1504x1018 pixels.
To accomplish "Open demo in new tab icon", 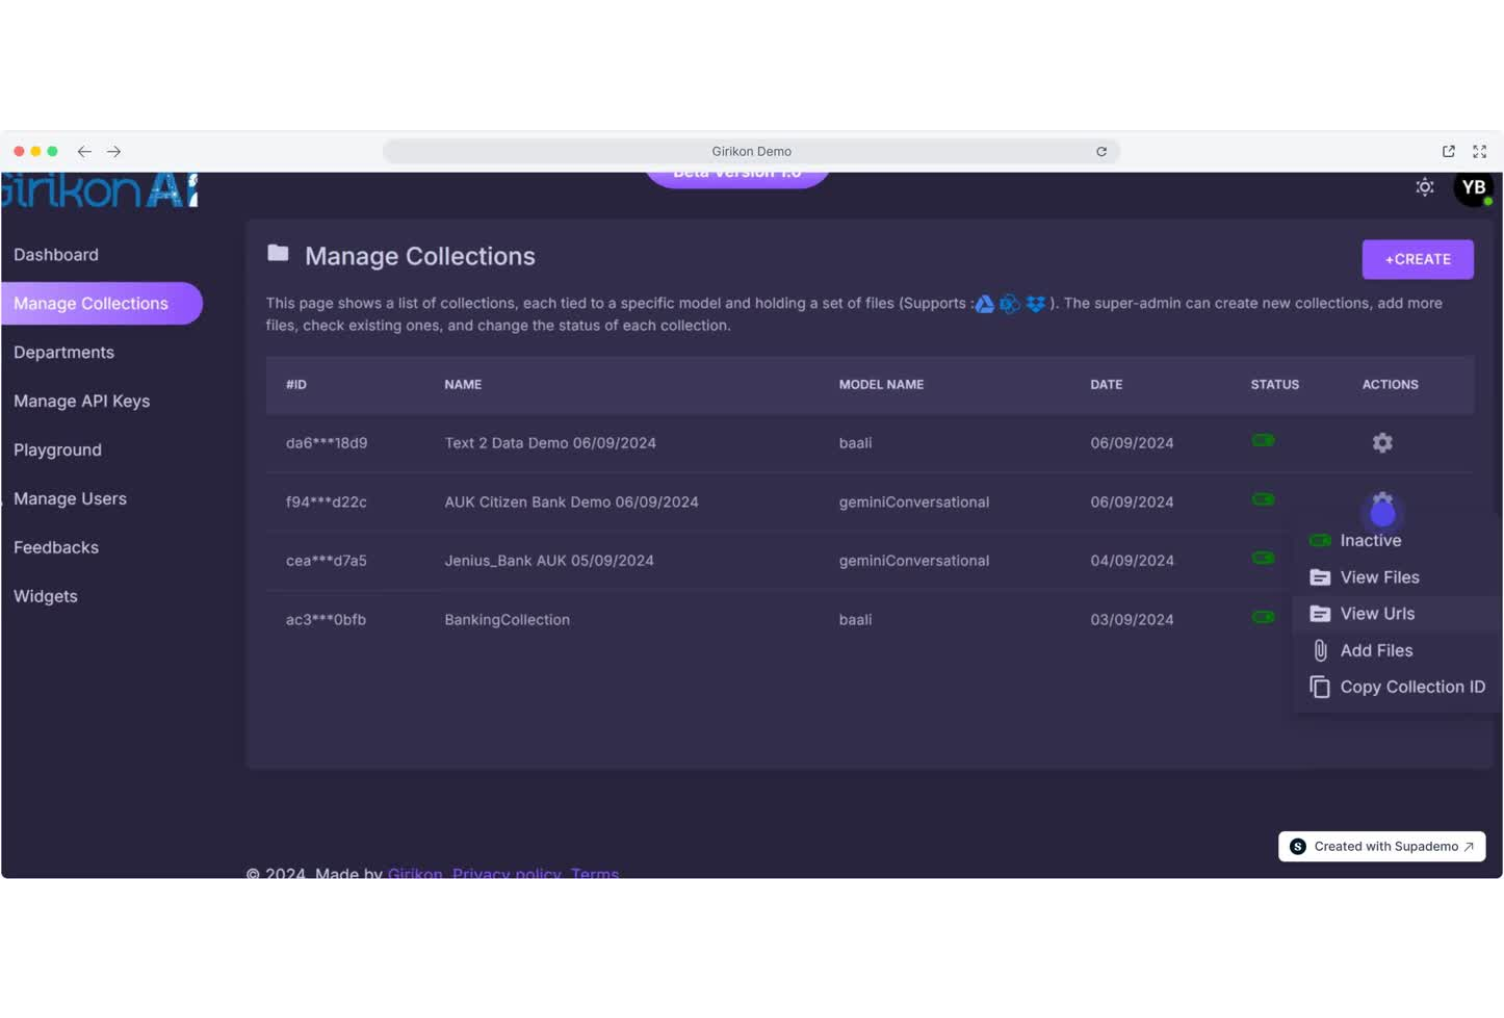I will point(1448,151).
